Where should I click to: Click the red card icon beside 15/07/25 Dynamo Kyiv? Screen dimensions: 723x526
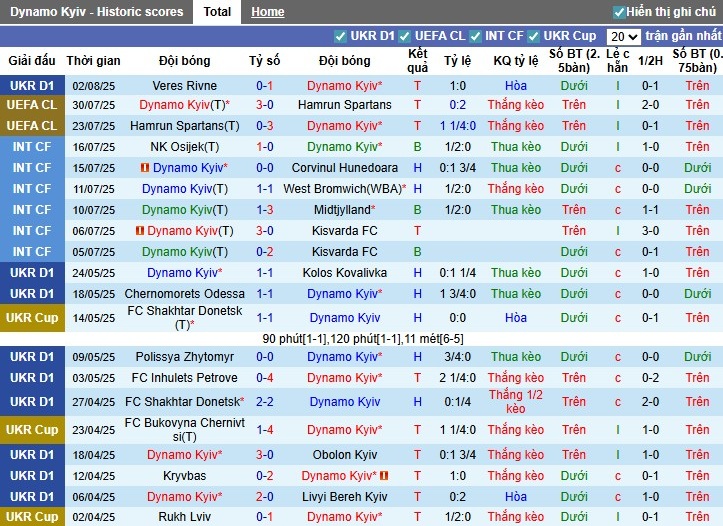pyautogui.click(x=145, y=168)
